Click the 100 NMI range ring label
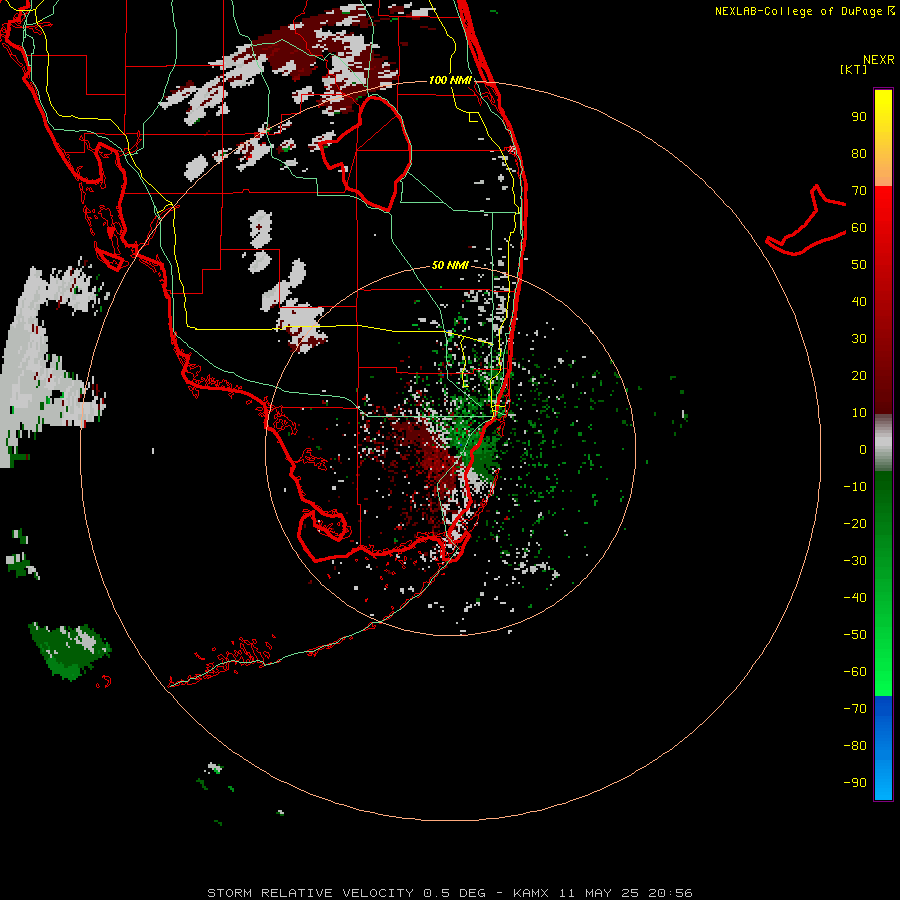900x900 pixels. point(450,80)
